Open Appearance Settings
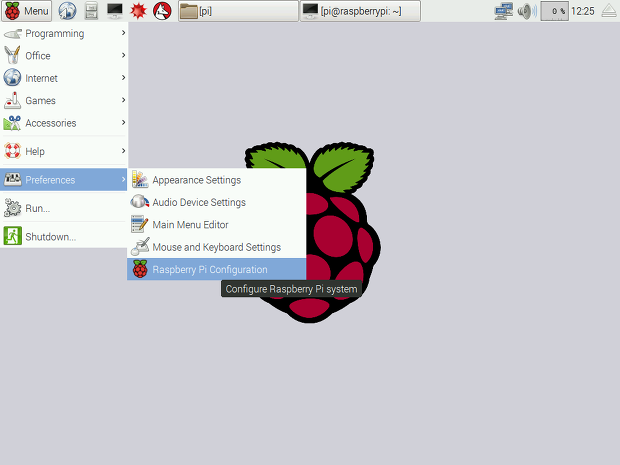 point(217,180)
